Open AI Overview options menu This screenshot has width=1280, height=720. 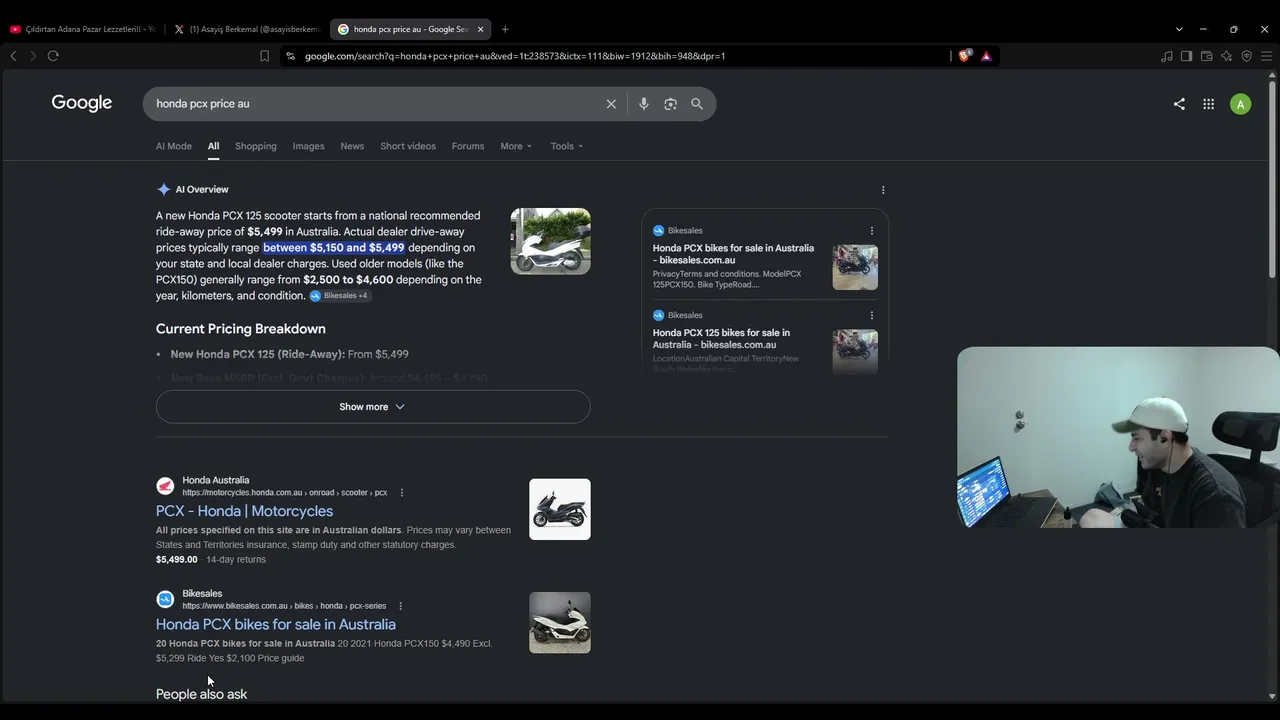click(883, 190)
